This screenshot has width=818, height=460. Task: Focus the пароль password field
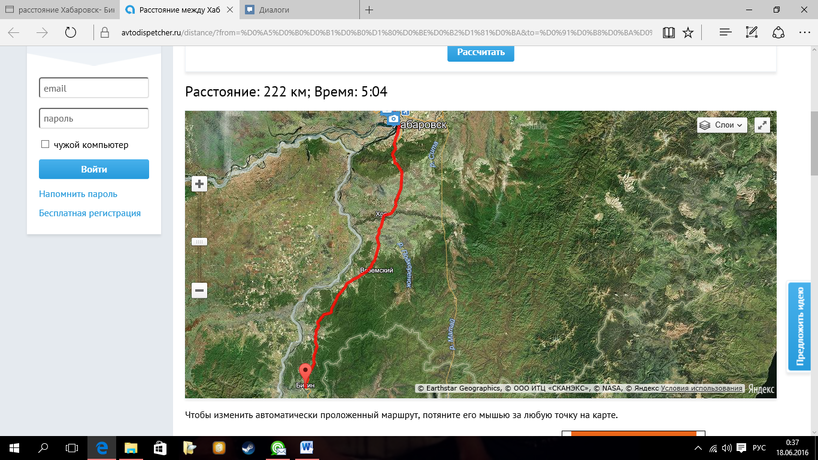[94, 118]
